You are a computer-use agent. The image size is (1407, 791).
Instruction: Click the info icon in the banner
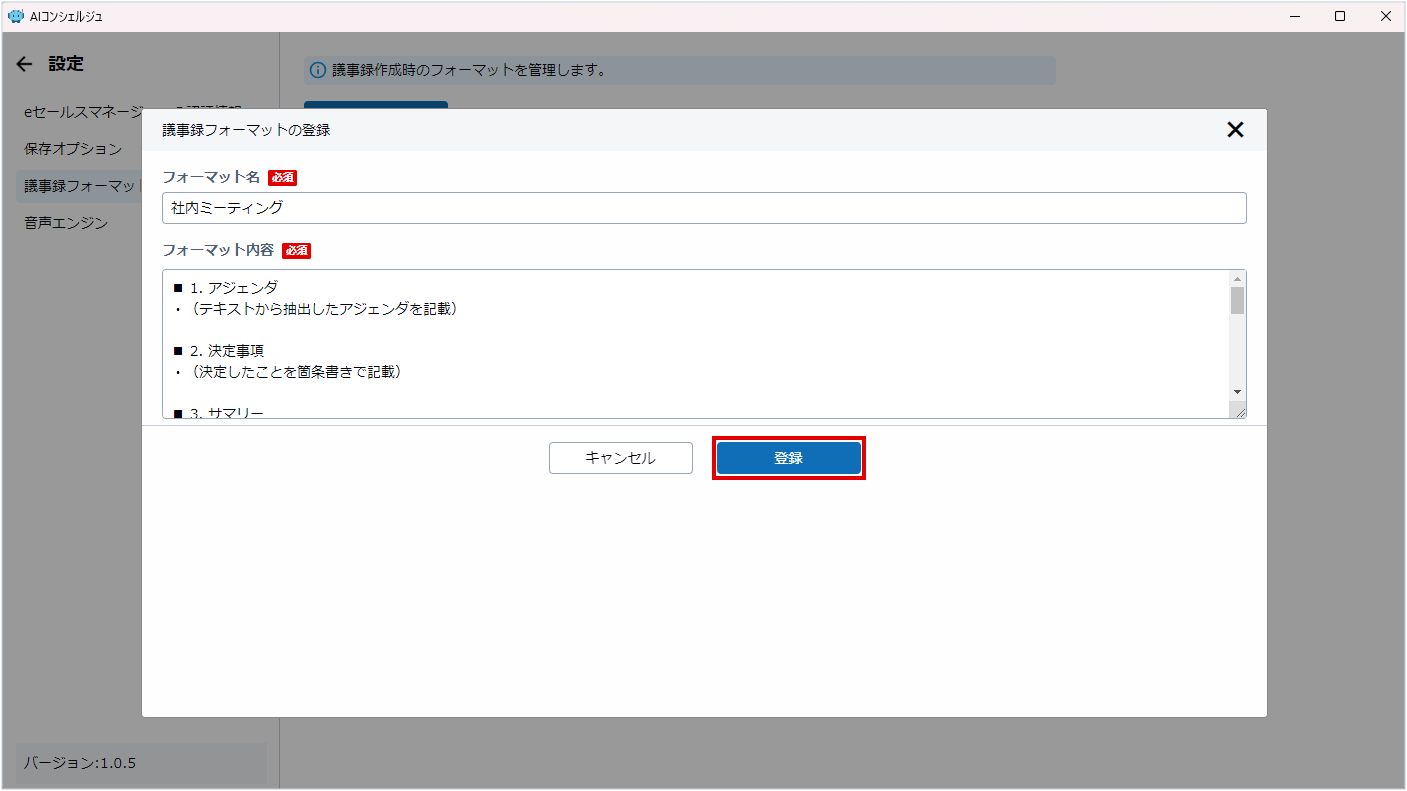tap(318, 70)
